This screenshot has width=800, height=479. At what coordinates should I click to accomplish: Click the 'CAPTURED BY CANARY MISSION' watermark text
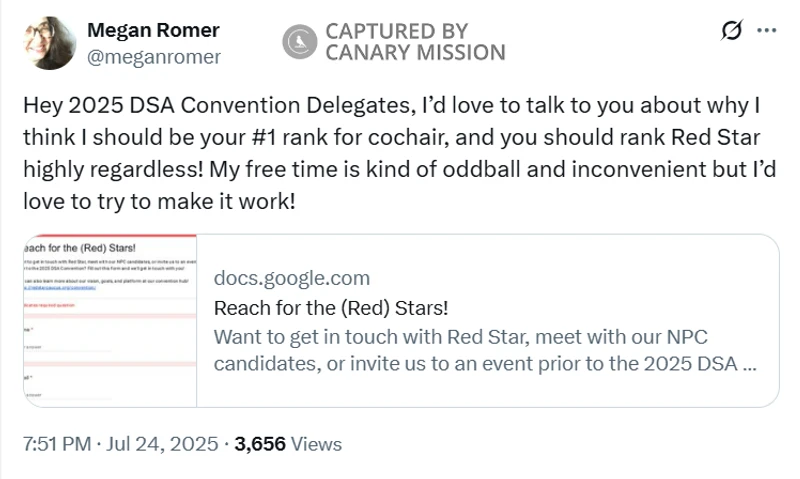click(414, 42)
